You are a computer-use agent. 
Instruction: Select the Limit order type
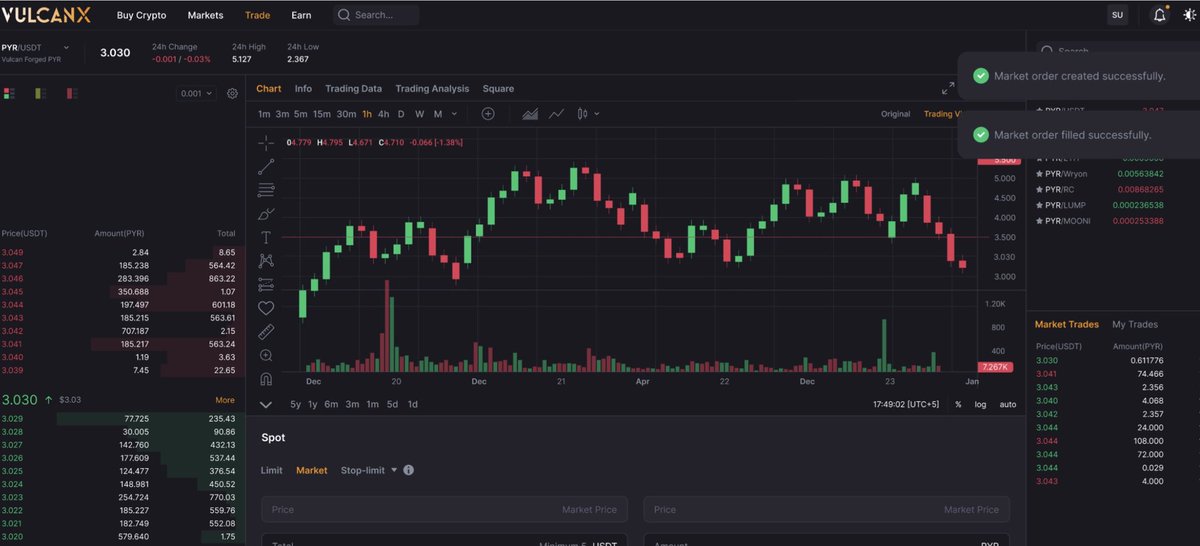272,470
